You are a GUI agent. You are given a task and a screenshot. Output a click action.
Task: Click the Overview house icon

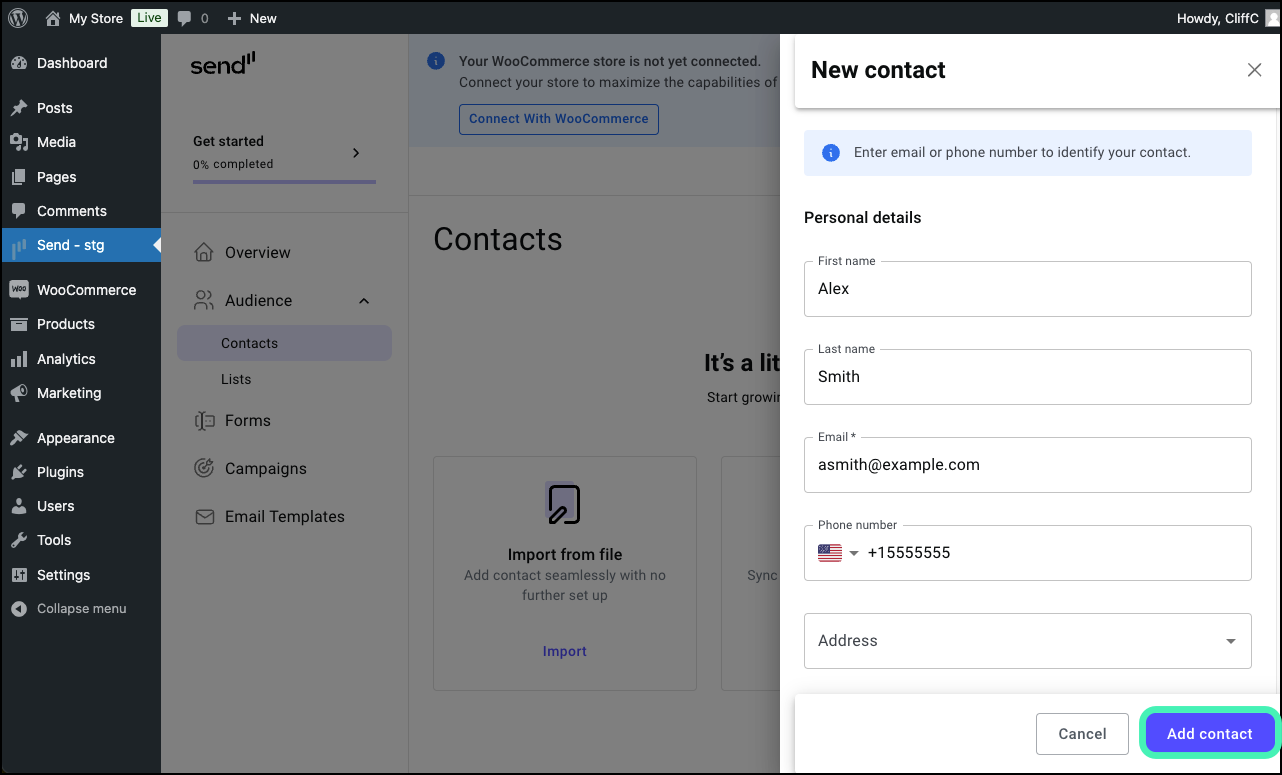coord(204,252)
